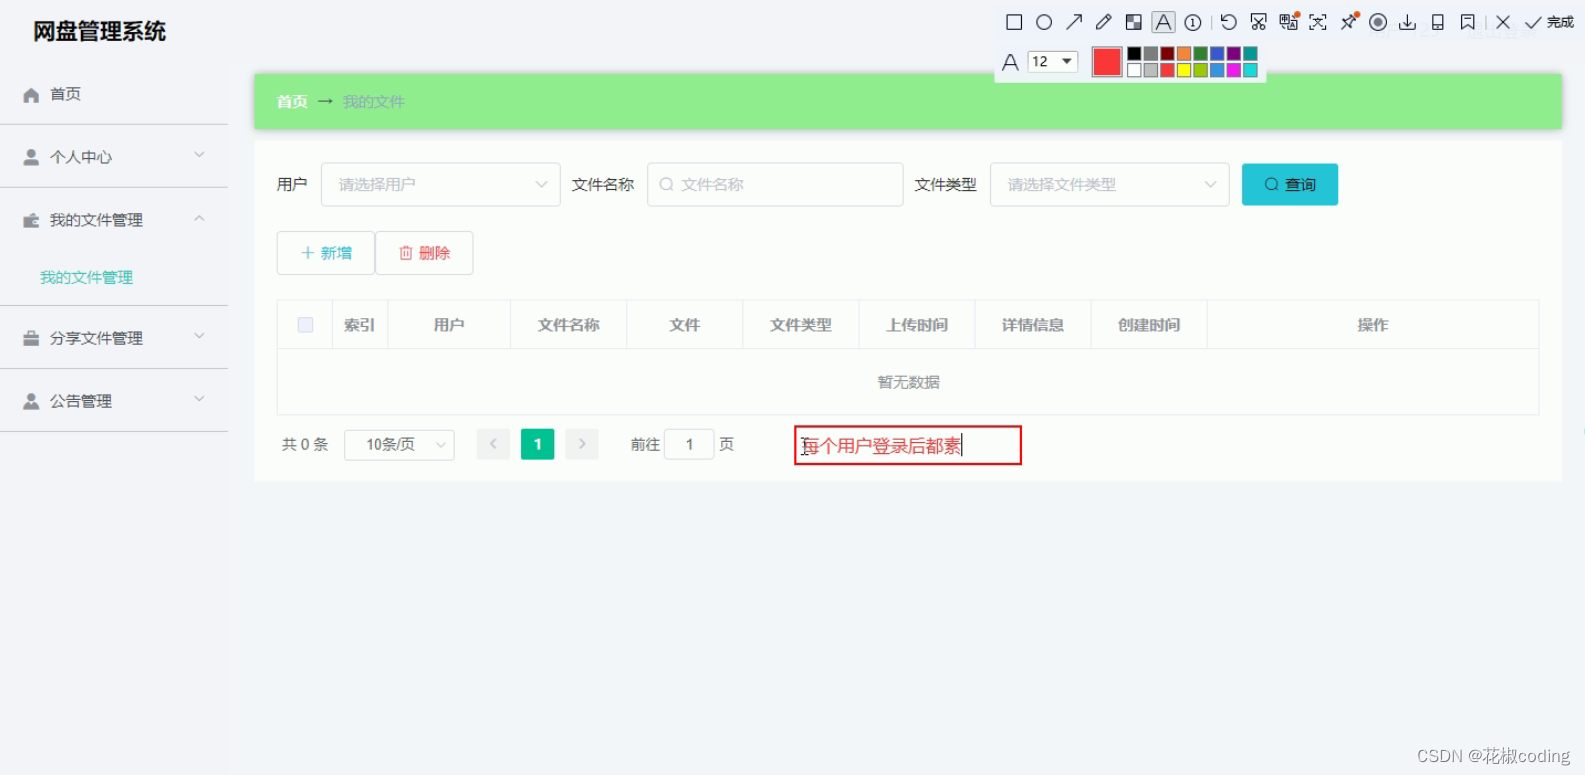The height and width of the screenshot is (775, 1585).
Task: Click the 新增 add button
Action: tap(326, 253)
